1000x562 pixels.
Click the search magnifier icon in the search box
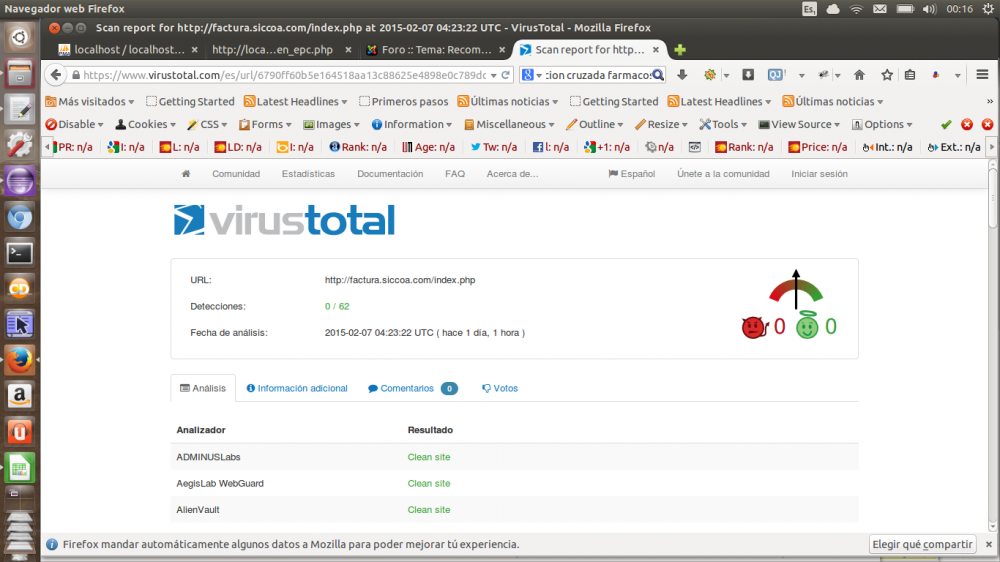tap(658, 75)
